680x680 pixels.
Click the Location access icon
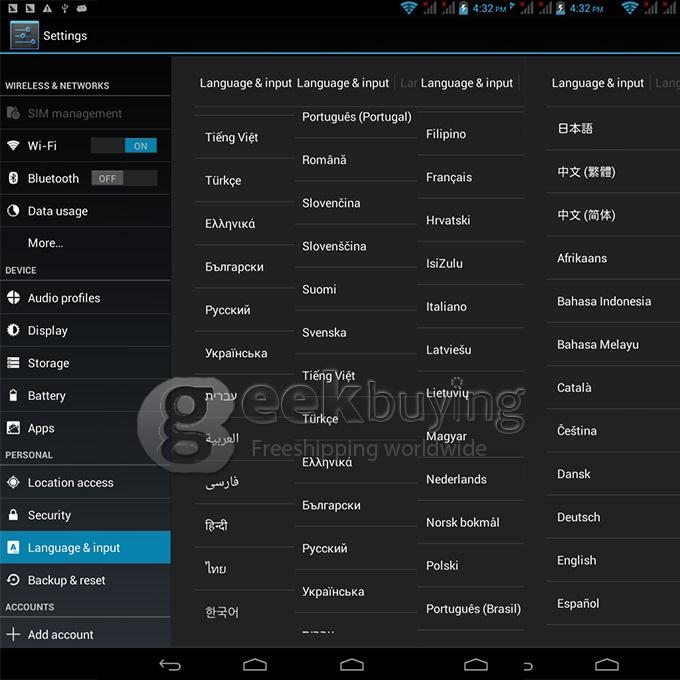click(x=13, y=483)
